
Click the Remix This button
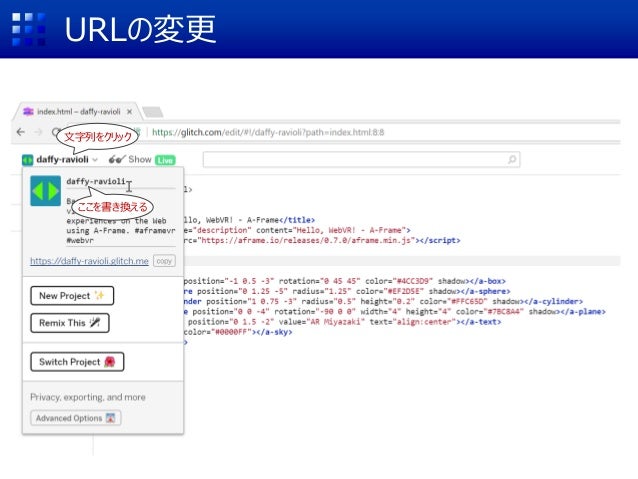pos(70,323)
